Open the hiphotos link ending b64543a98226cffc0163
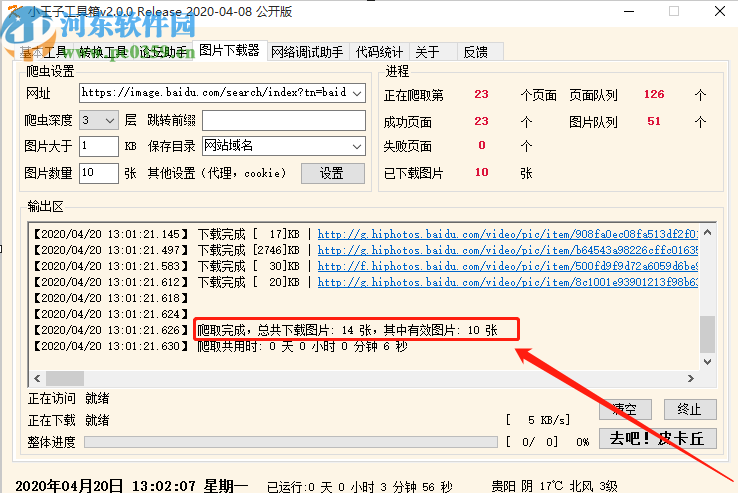This screenshot has width=738, height=493. click(507, 250)
